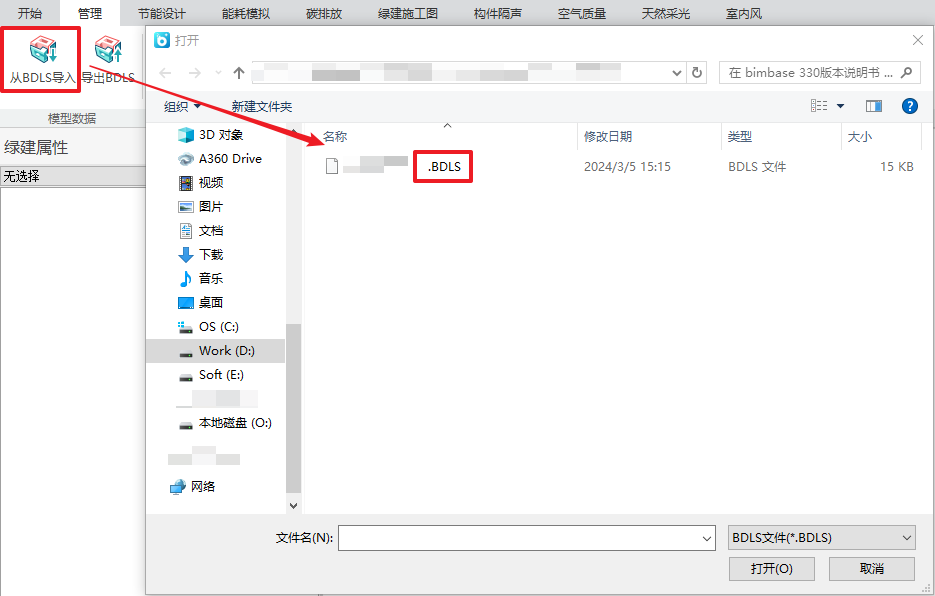
Task: Sort by the 类型 column header
Action: click(x=739, y=137)
